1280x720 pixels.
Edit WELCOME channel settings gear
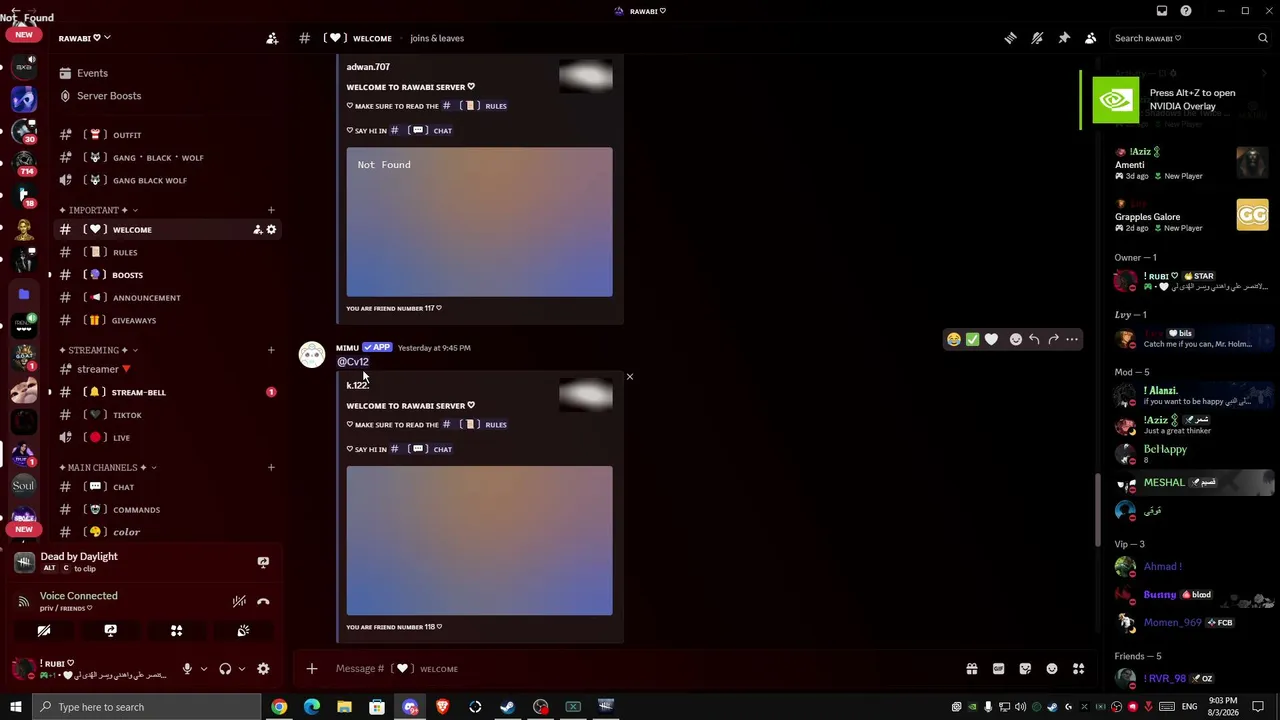(x=271, y=230)
